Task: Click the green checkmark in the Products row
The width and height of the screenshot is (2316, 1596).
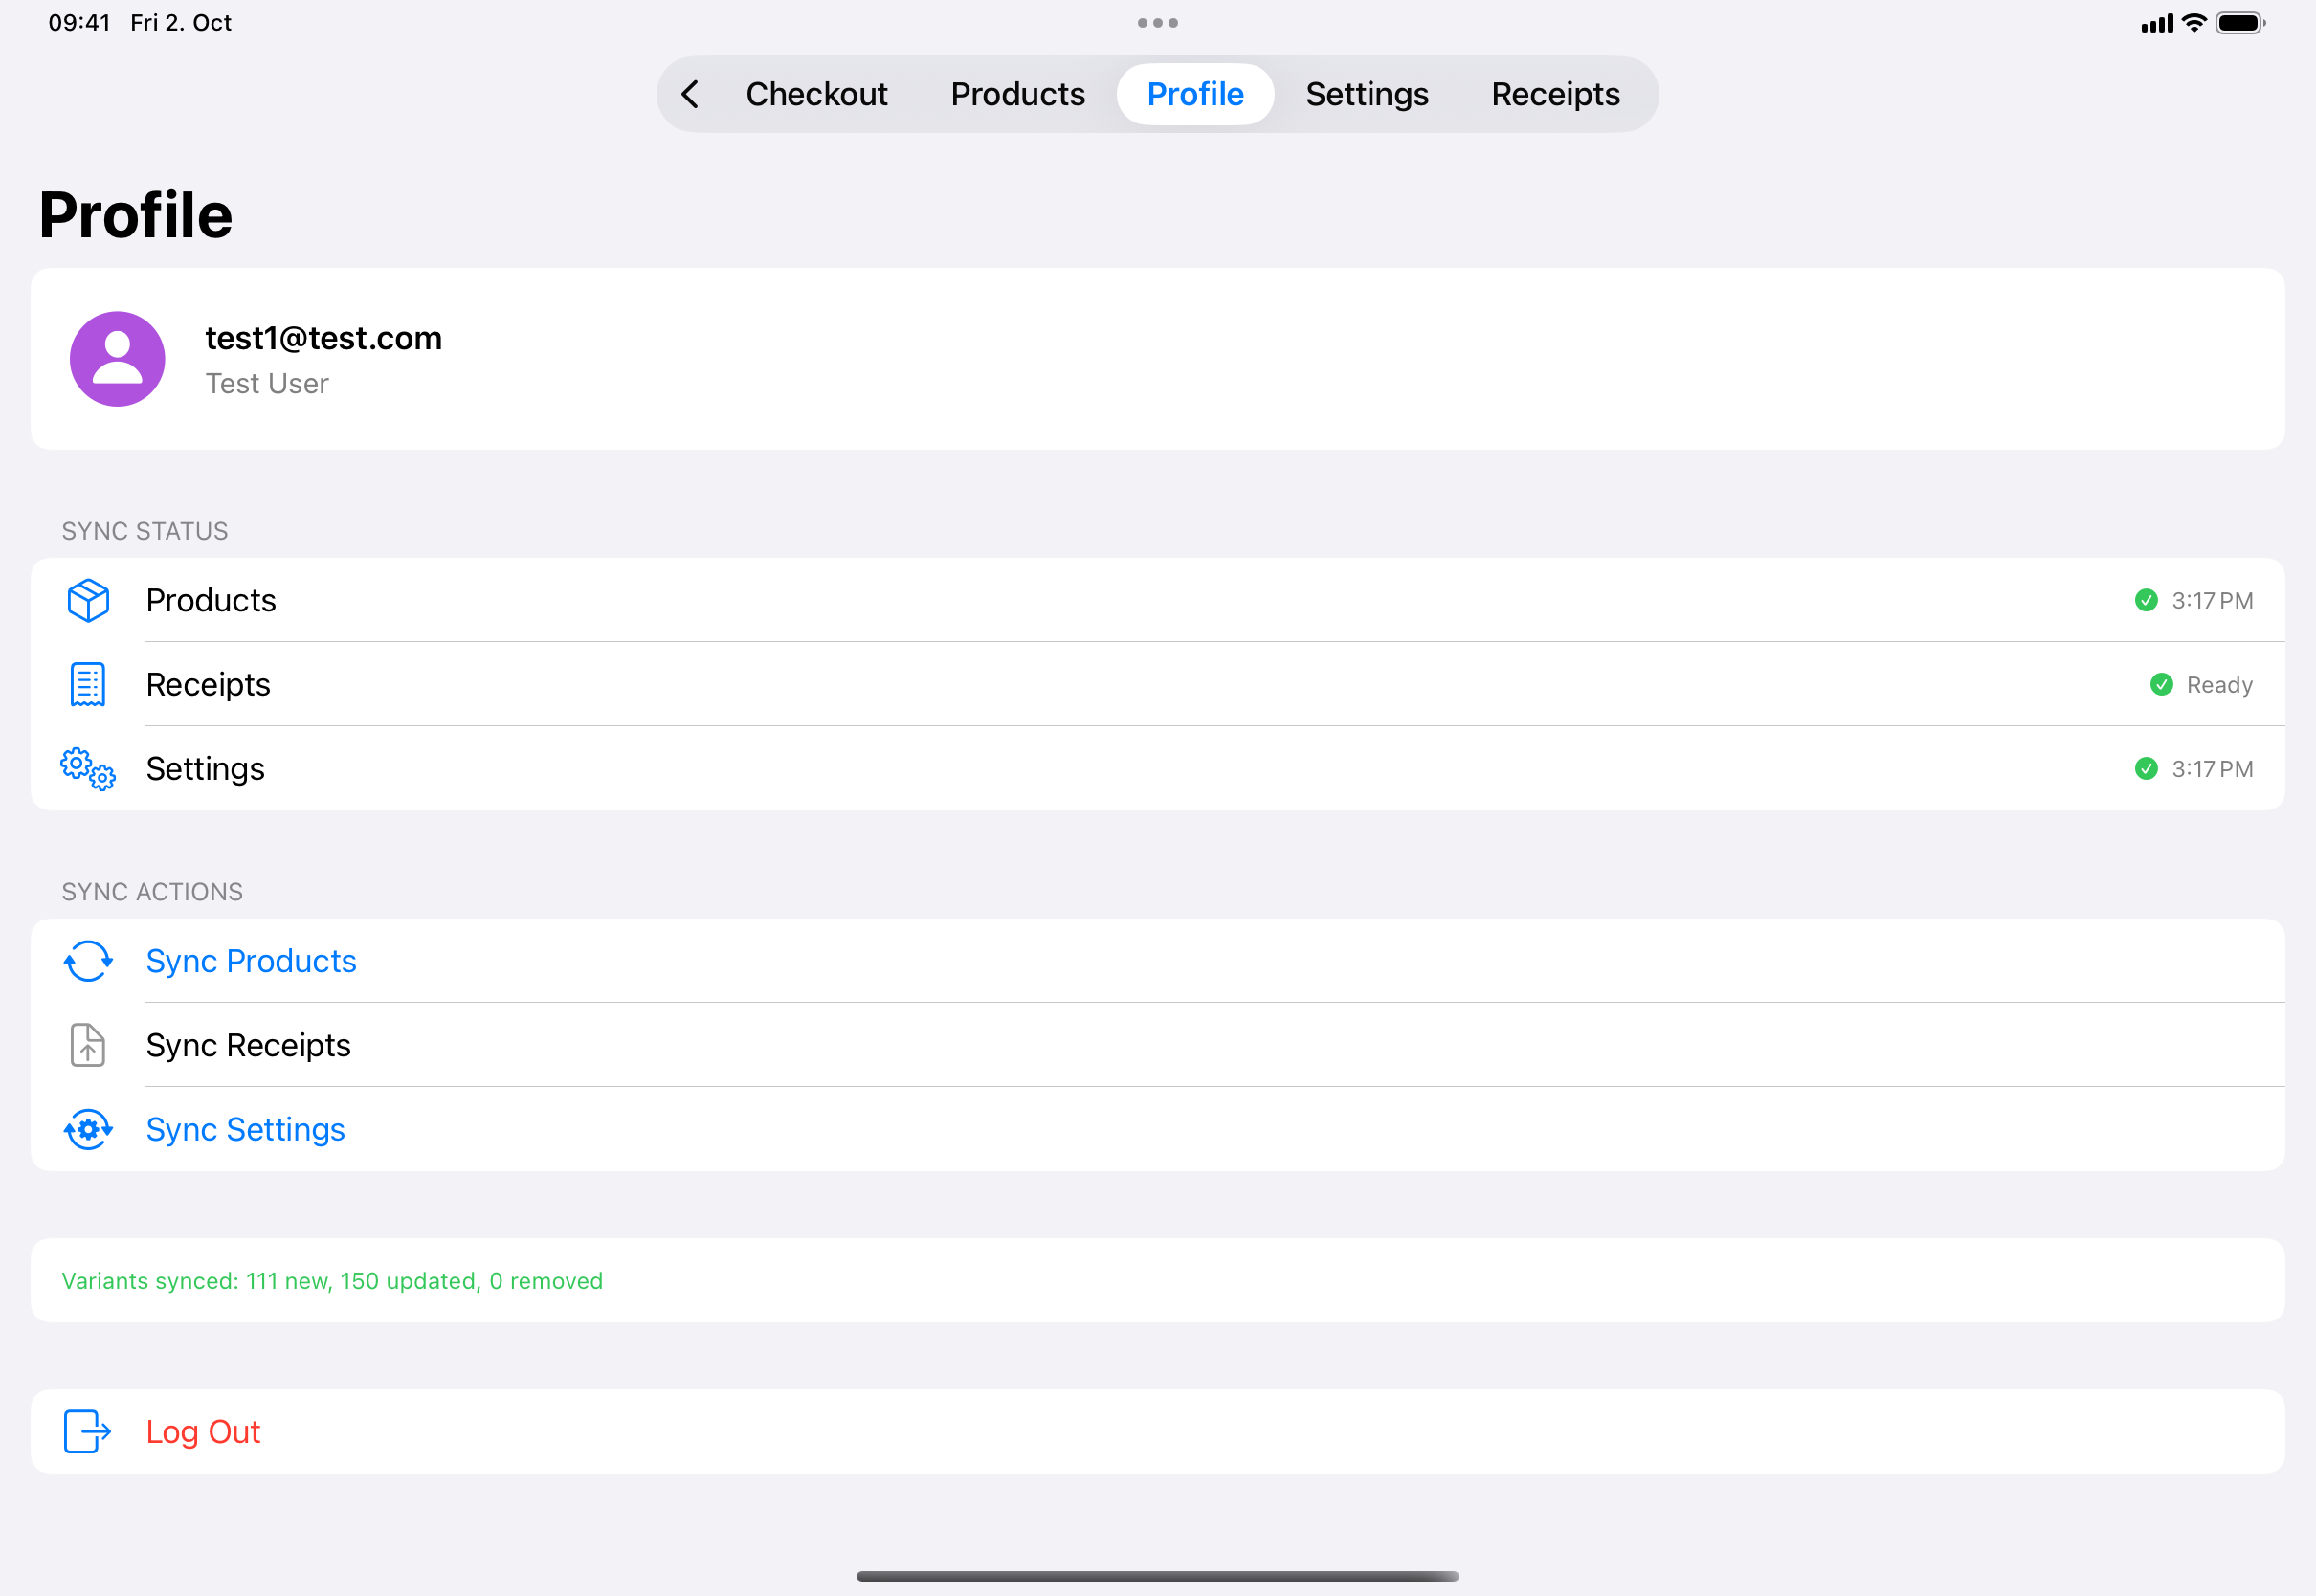Action: coord(2146,600)
